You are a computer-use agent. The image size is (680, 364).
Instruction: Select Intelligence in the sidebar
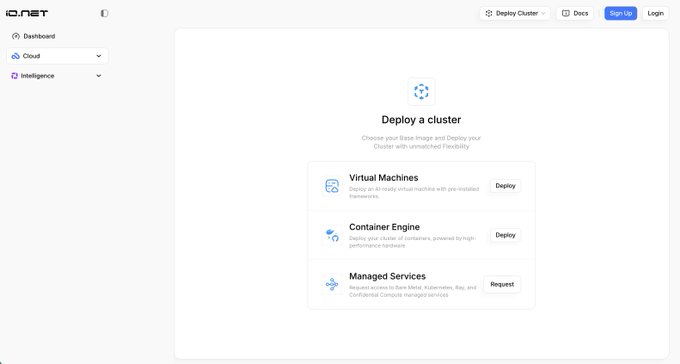[57, 75]
